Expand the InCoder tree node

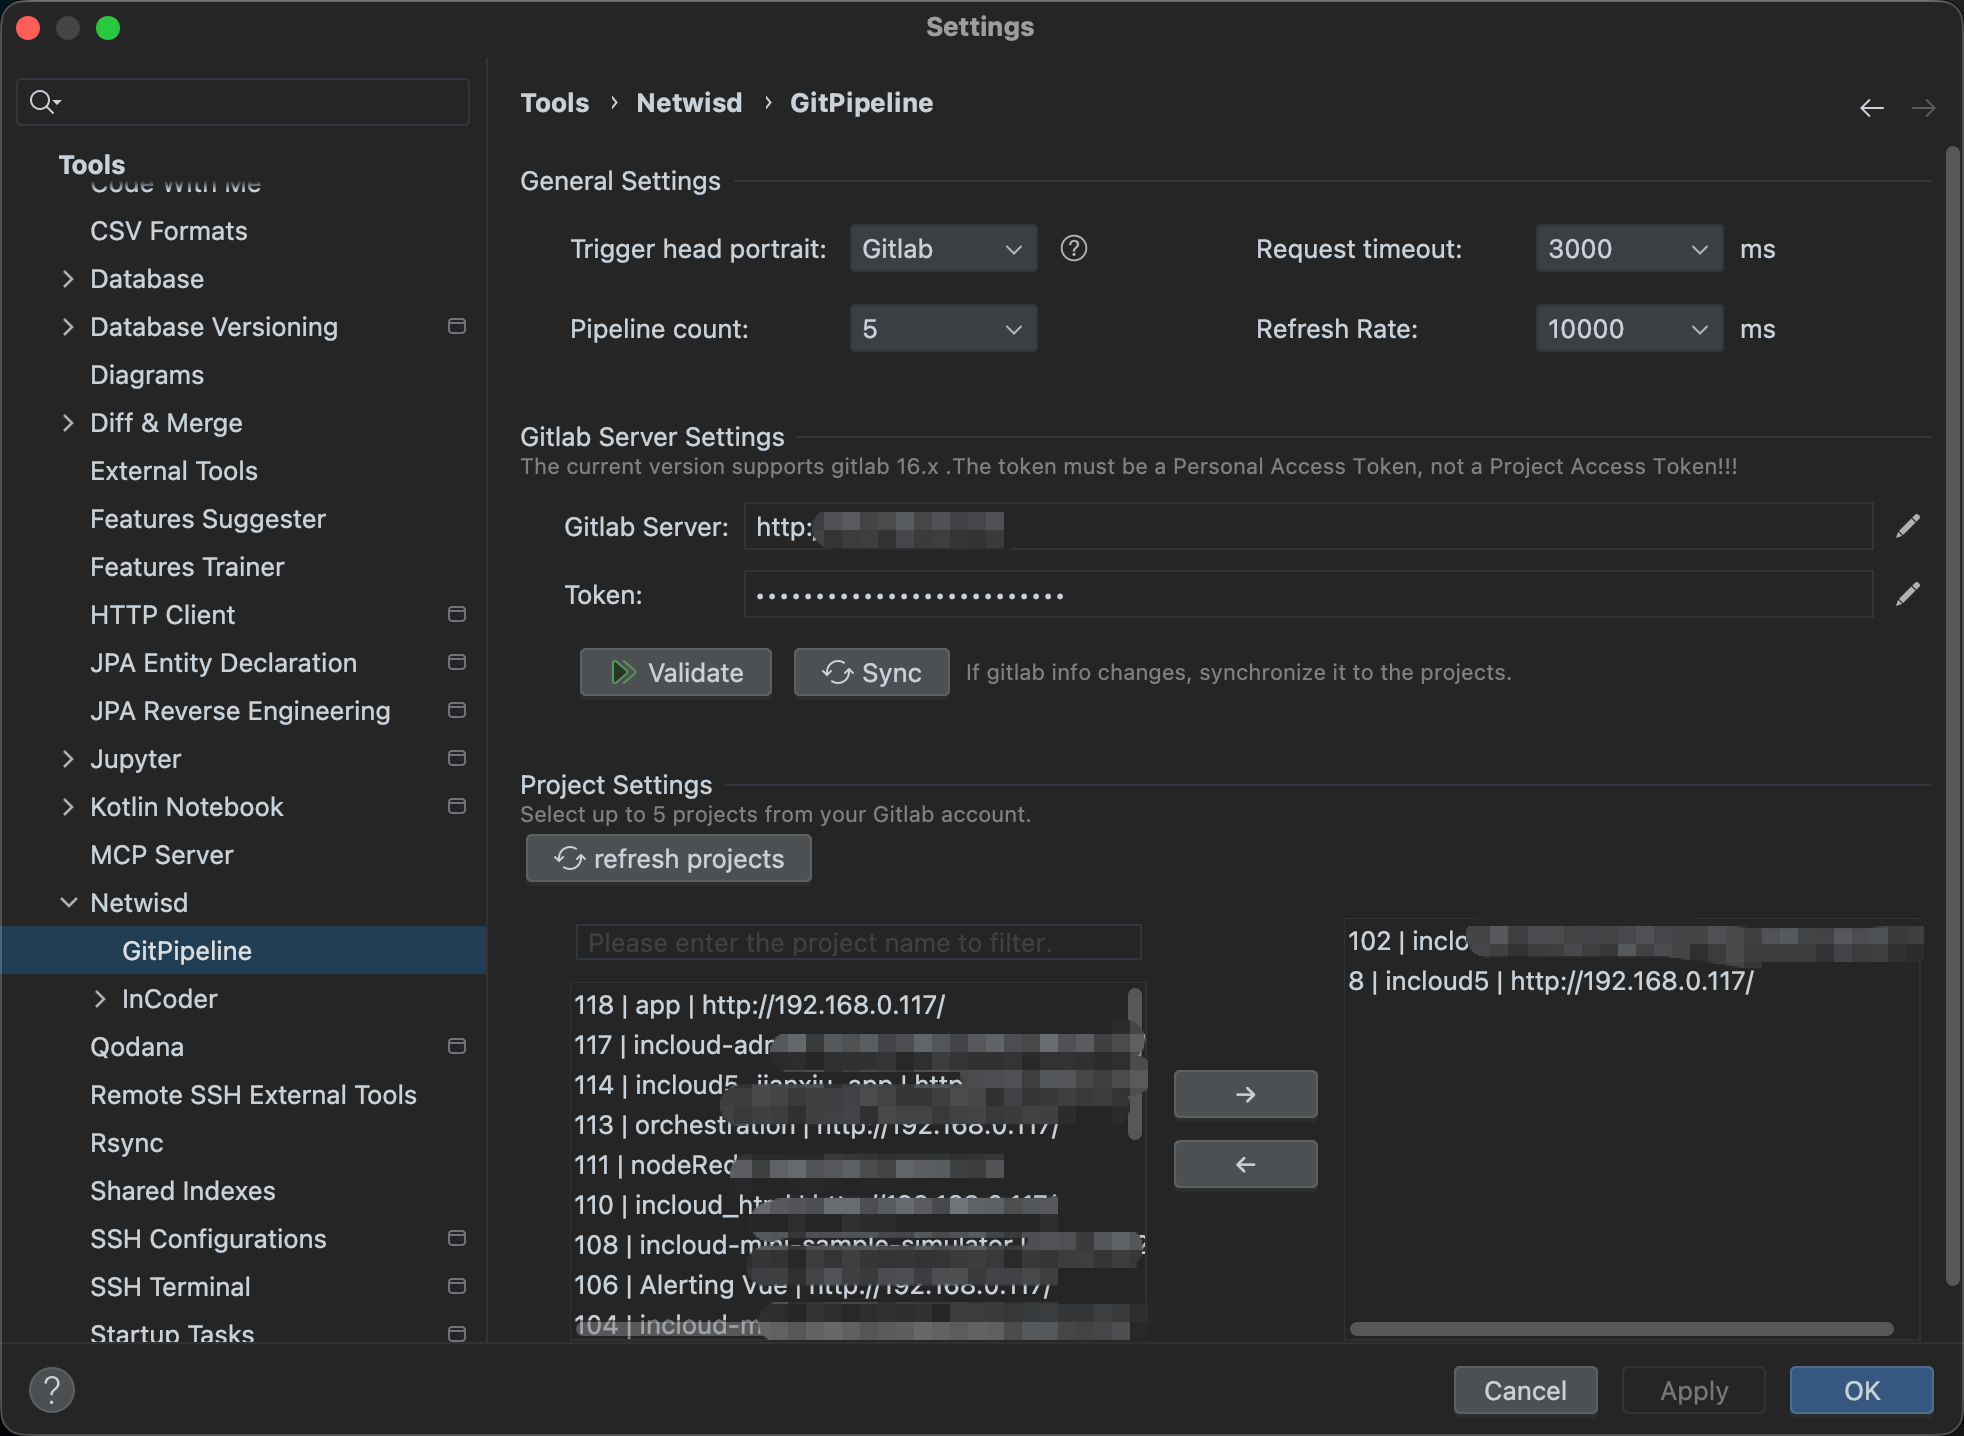[x=100, y=999]
